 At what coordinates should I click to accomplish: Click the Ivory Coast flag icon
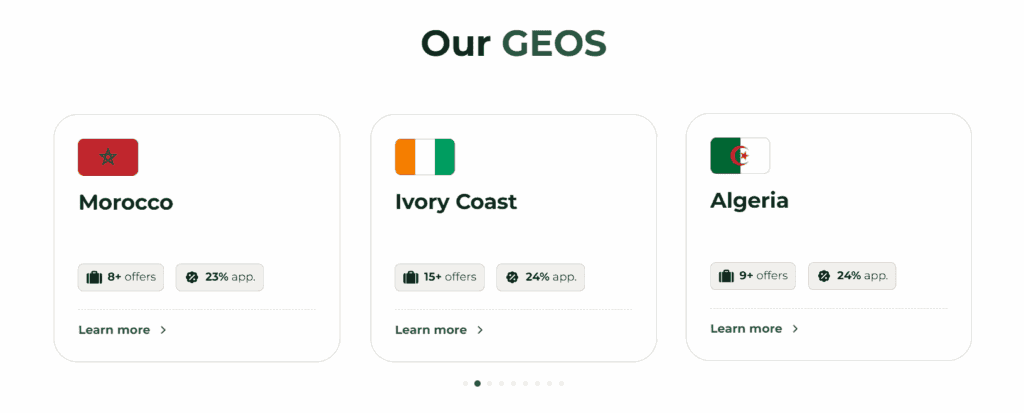click(424, 157)
